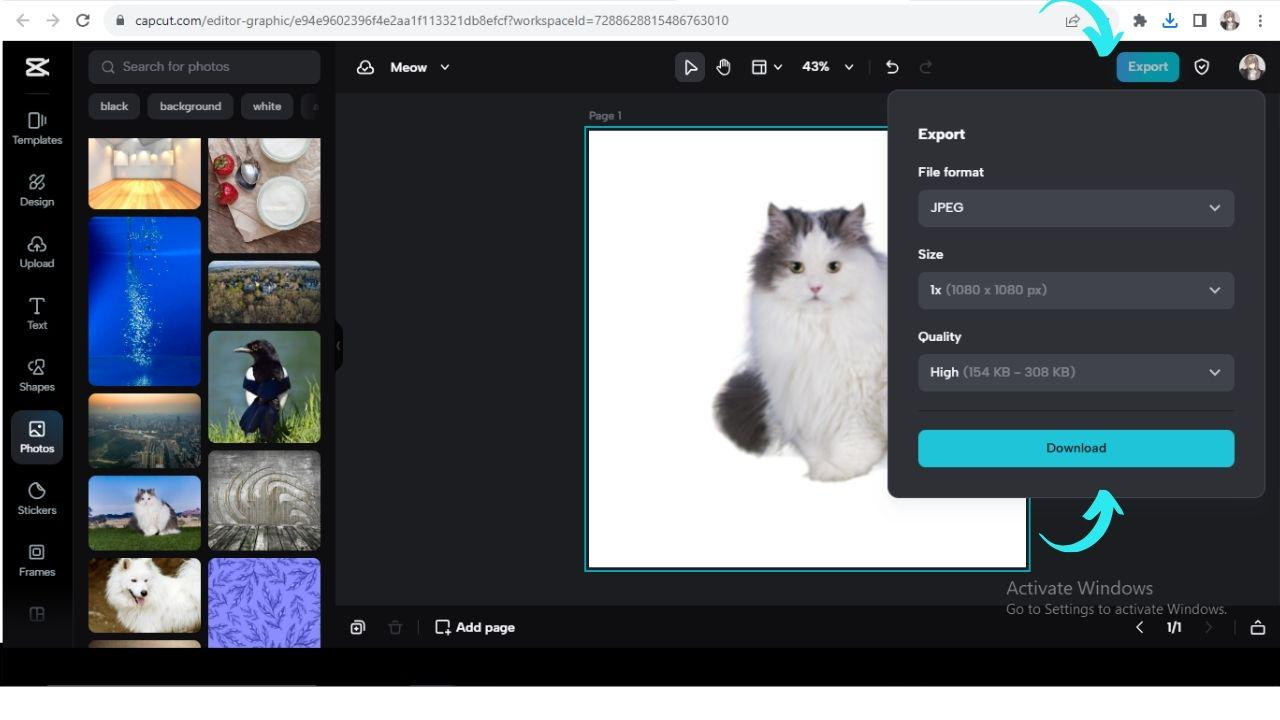Select the magpie bird photo
1280x720 pixels.
[x=264, y=387]
